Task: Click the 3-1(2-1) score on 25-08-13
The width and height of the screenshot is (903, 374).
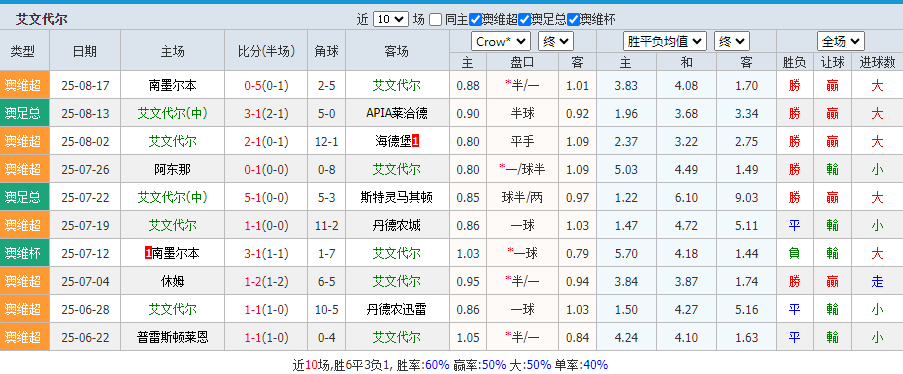Action: click(266, 114)
